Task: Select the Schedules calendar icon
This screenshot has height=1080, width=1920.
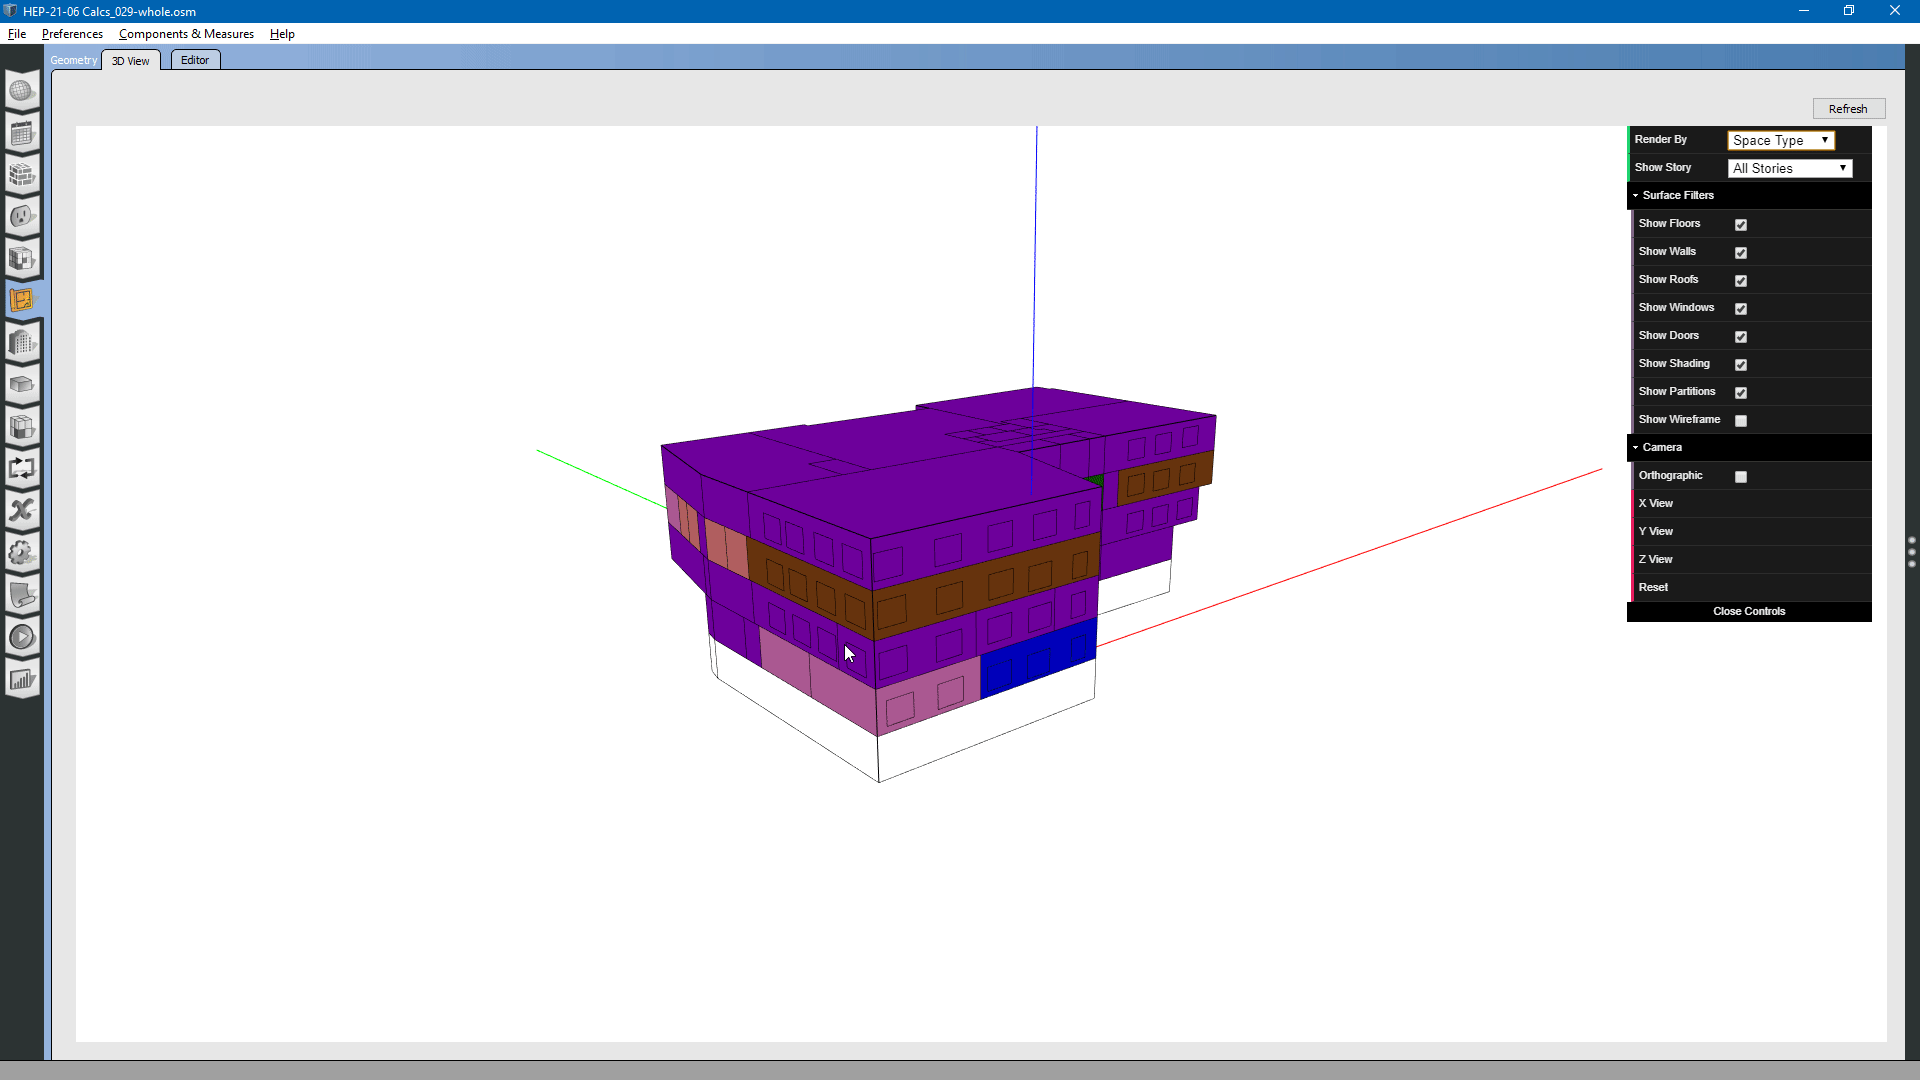Action: tap(22, 133)
